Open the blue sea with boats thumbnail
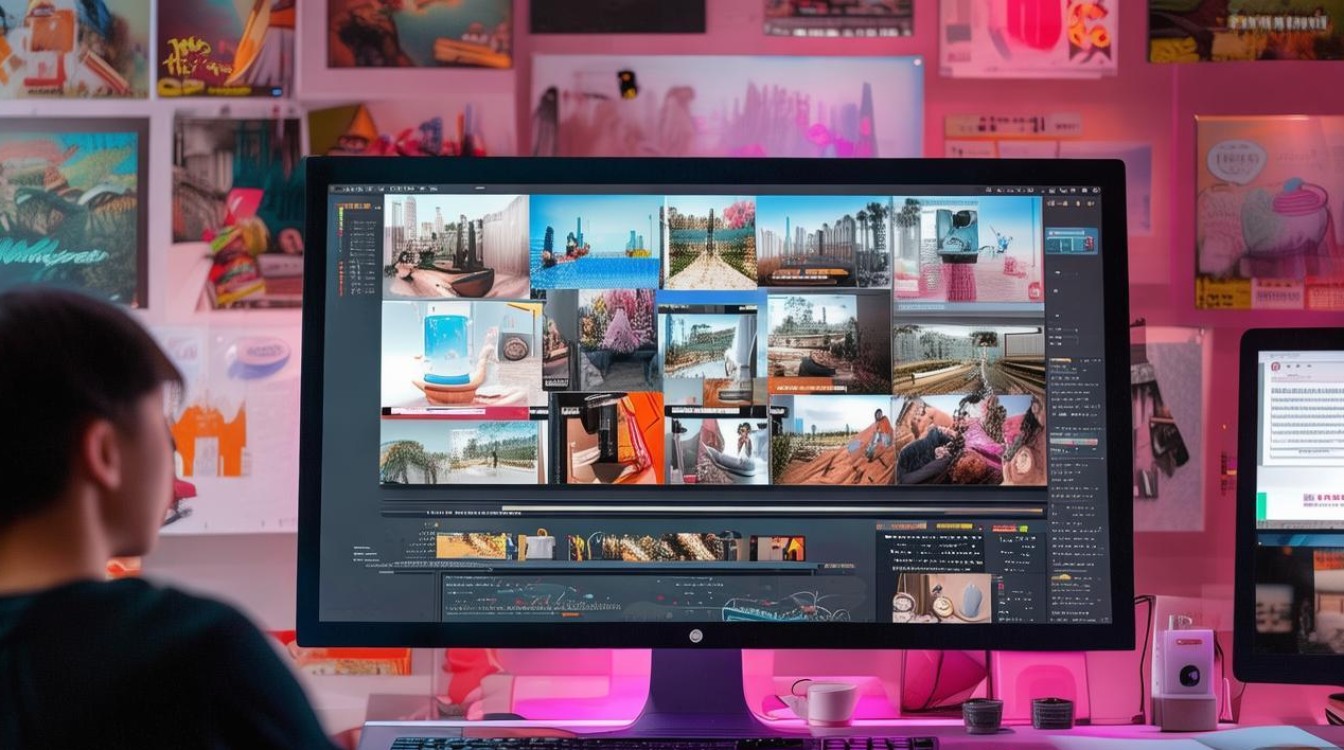This screenshot has height=750, width=1344. [x=595, y=241]
